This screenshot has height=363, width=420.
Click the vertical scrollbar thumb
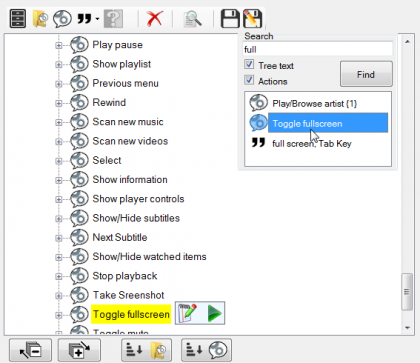coord(407,292)
